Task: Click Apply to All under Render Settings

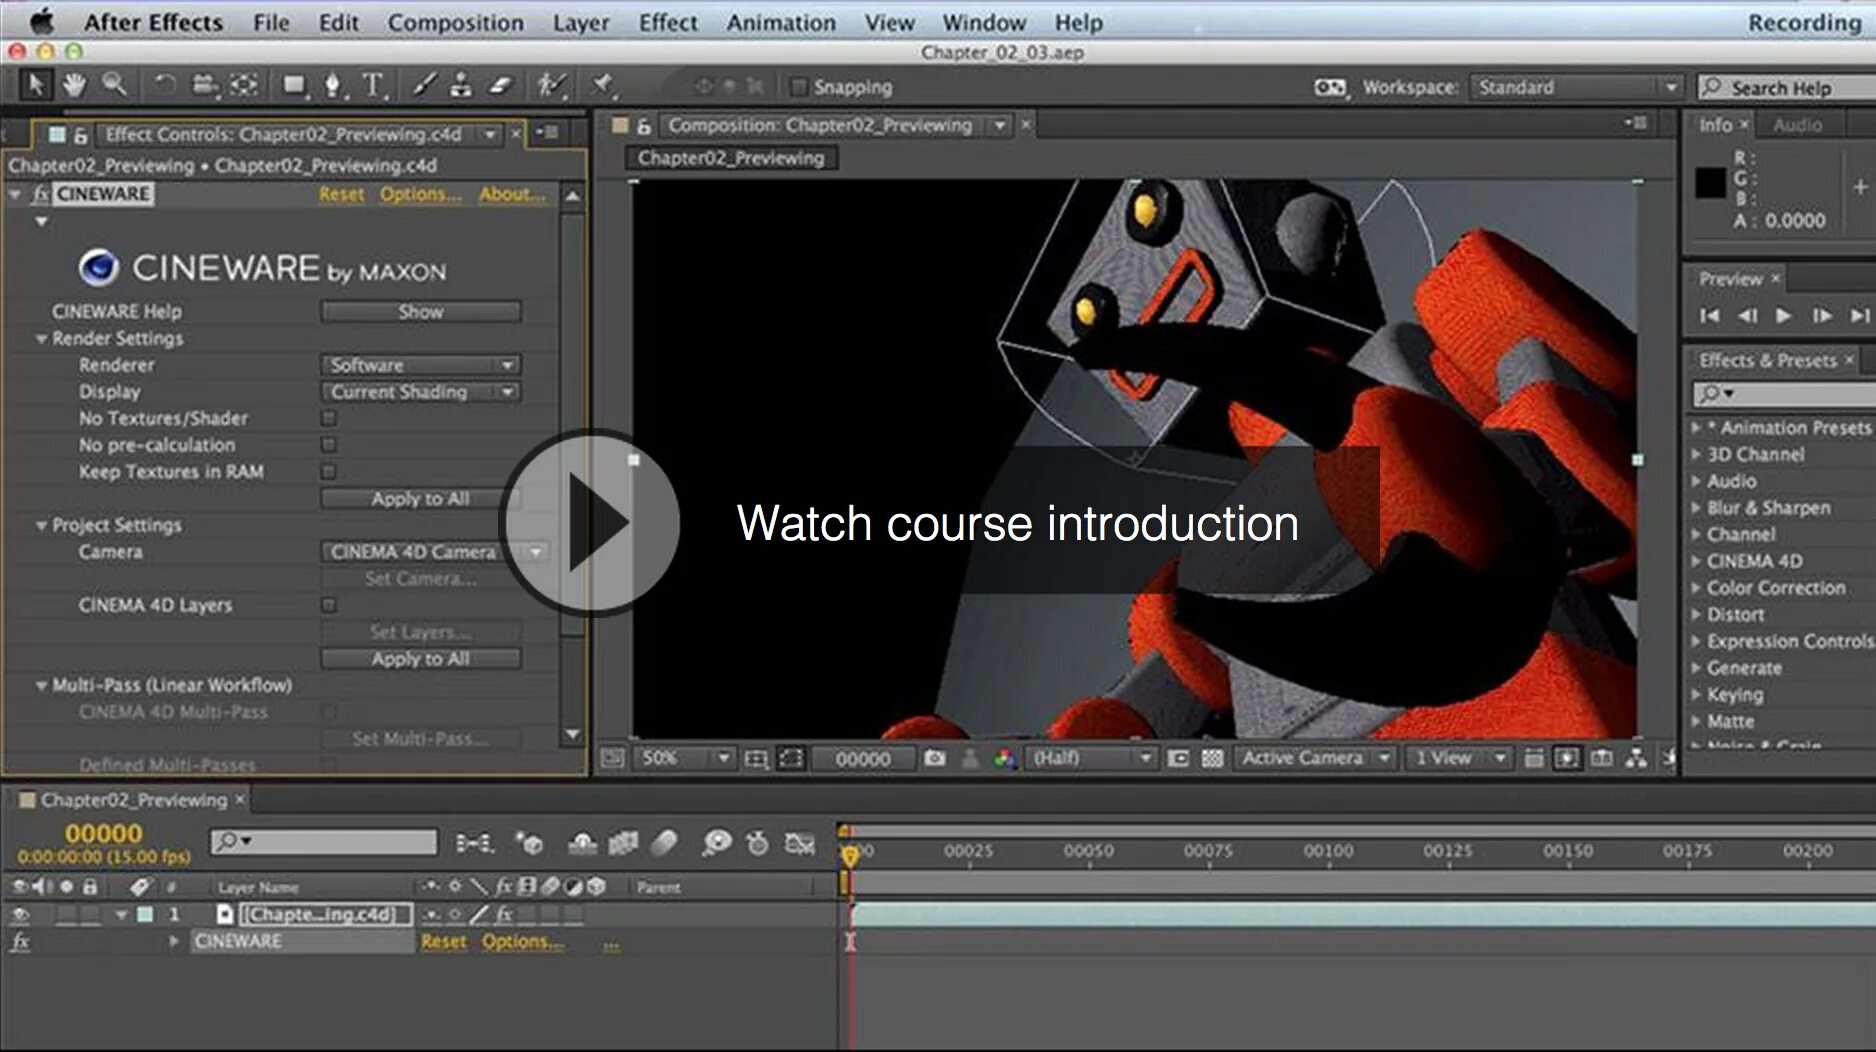Action: [x=421, y=498]
